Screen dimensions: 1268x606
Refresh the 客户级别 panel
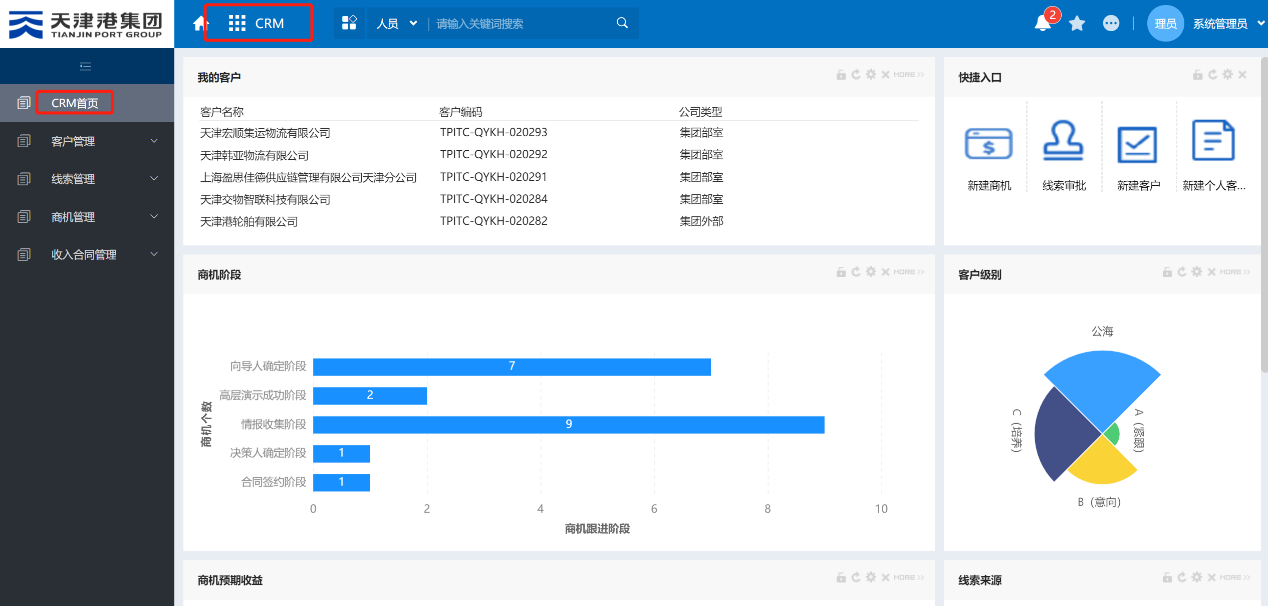[1182, 272]
